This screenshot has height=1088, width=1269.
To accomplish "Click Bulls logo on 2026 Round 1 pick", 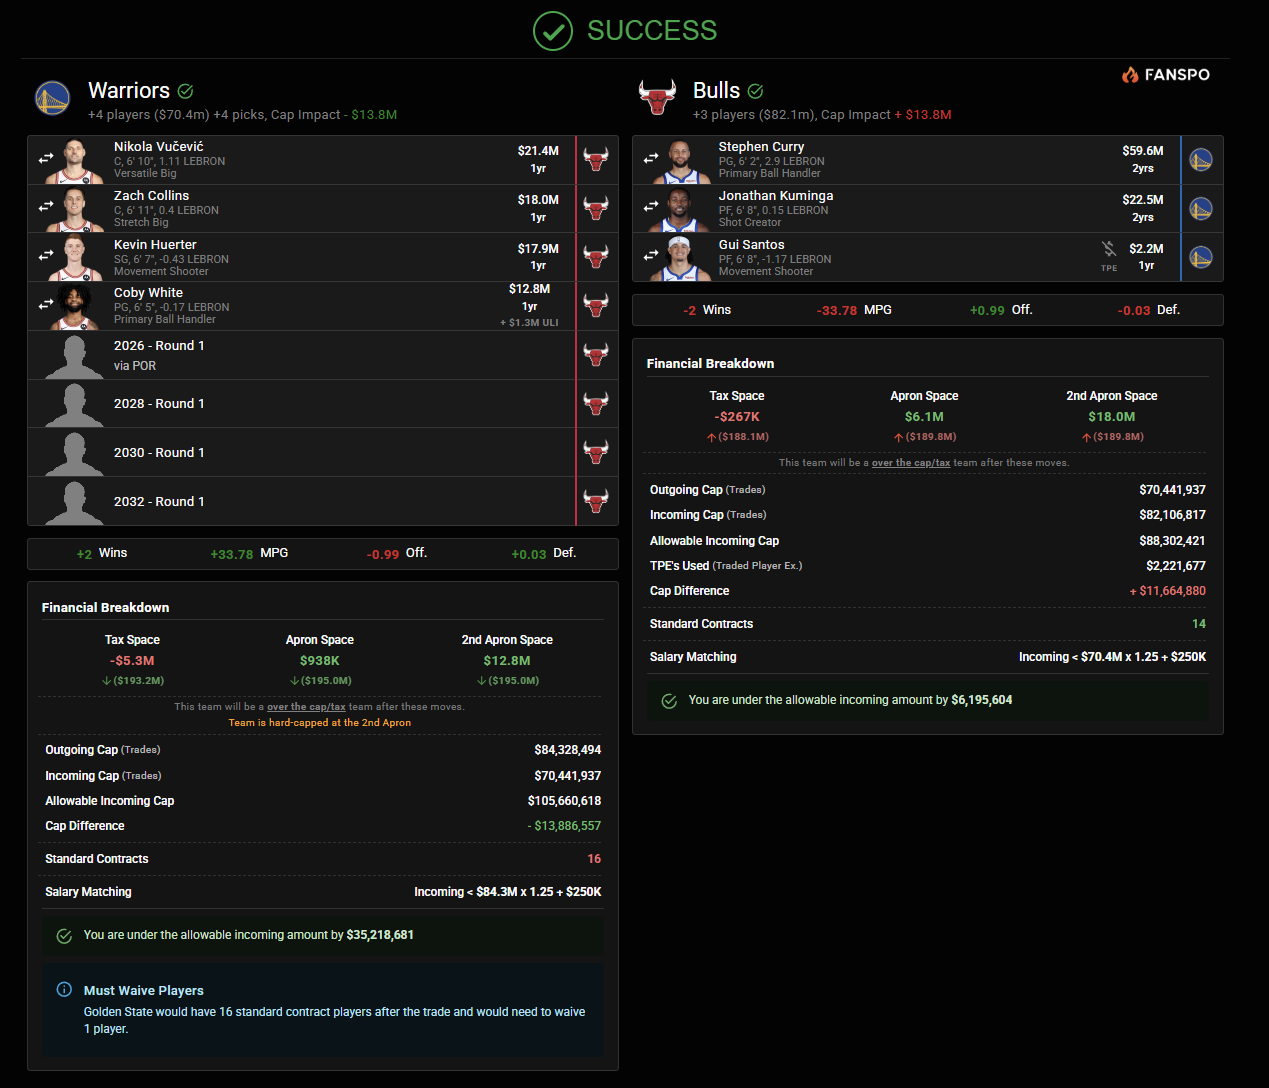I will click(596, 355).
